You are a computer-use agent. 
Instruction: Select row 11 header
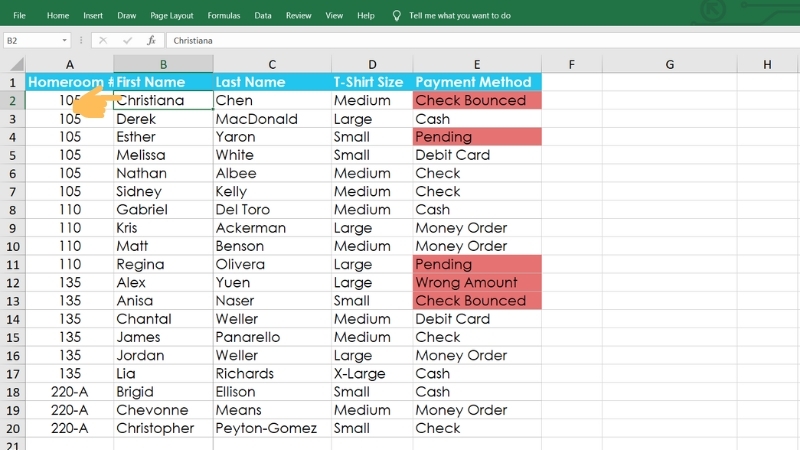[13, 264]
